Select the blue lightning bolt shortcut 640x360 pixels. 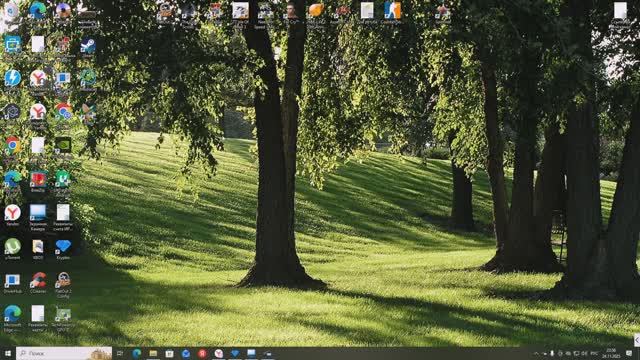(x=13, y=79)
